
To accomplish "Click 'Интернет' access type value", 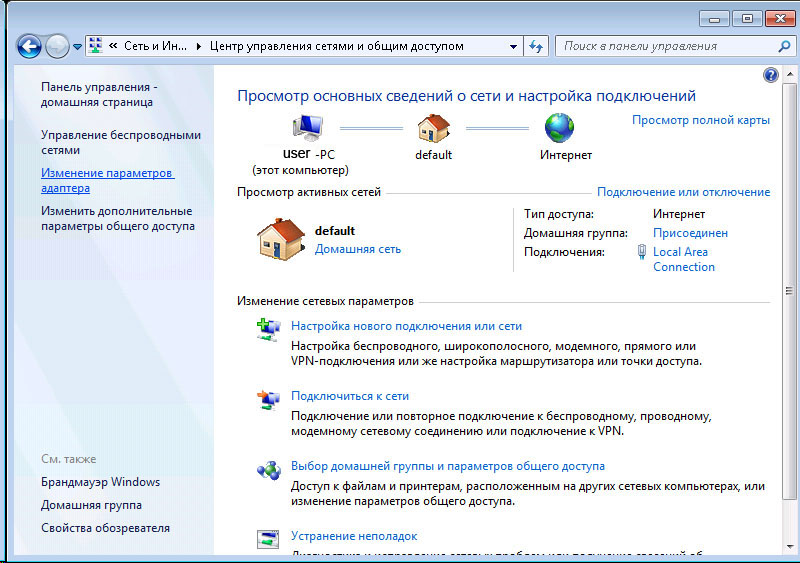I will [679, 214].
